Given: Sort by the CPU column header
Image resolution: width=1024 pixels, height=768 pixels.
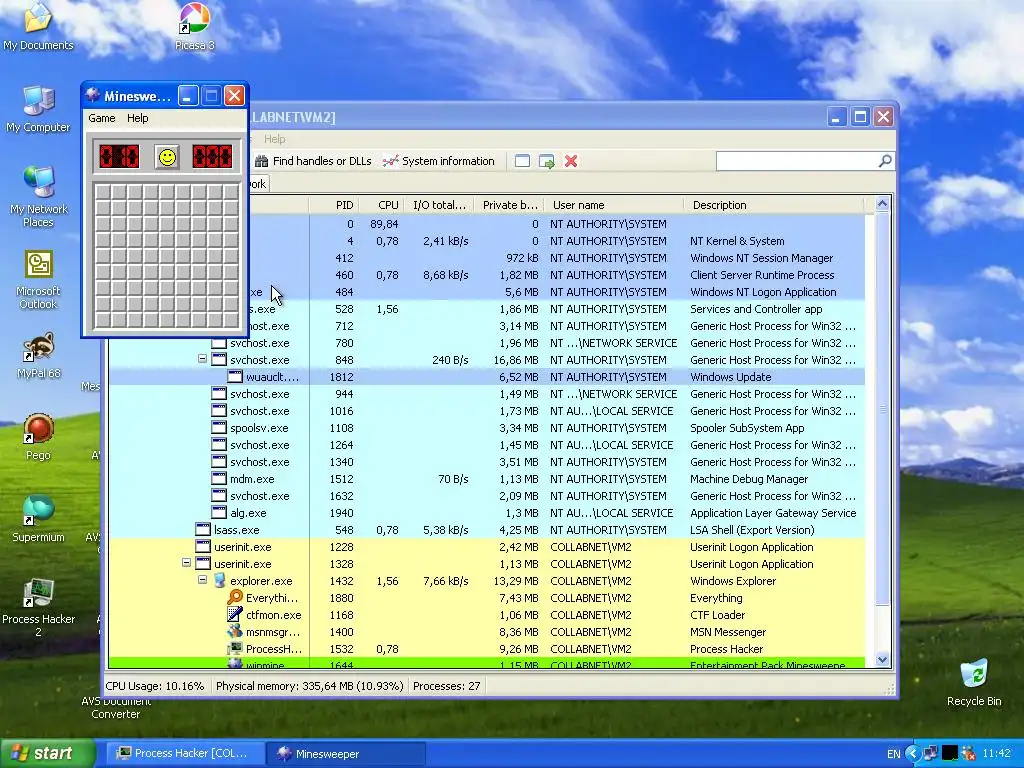Looking at the screenshot, I should 381,205.
